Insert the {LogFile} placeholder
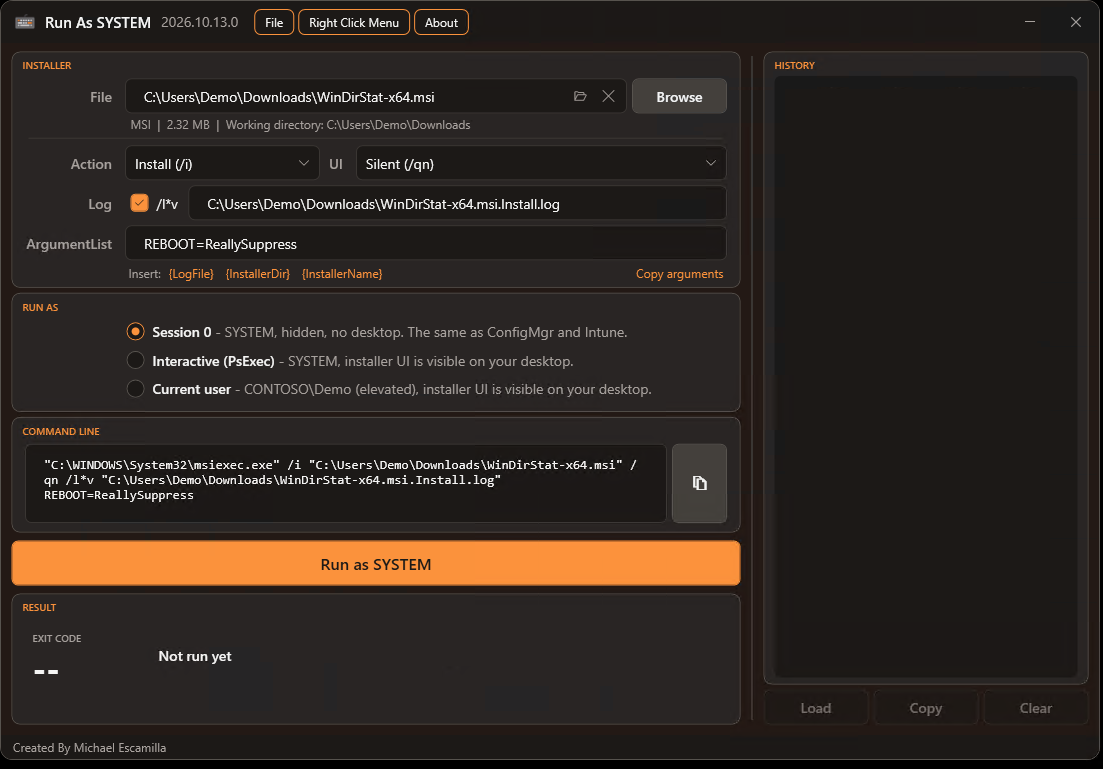Screen dimensions: 1103x769 tap(191, 274)
